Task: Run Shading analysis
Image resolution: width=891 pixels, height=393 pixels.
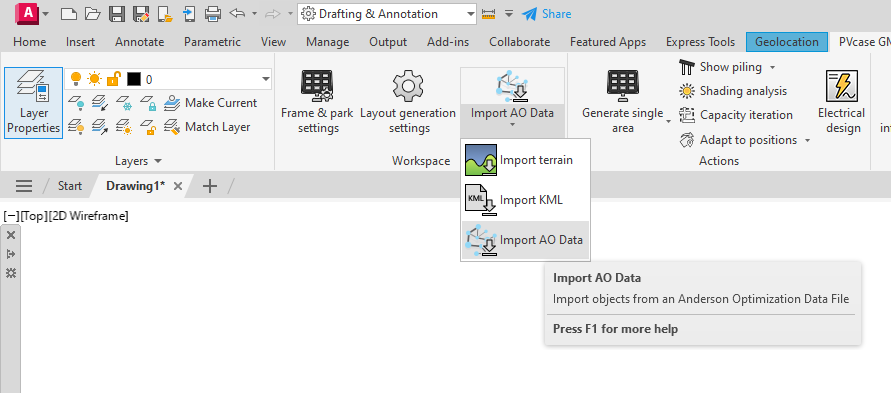Action: coord(733,91)
